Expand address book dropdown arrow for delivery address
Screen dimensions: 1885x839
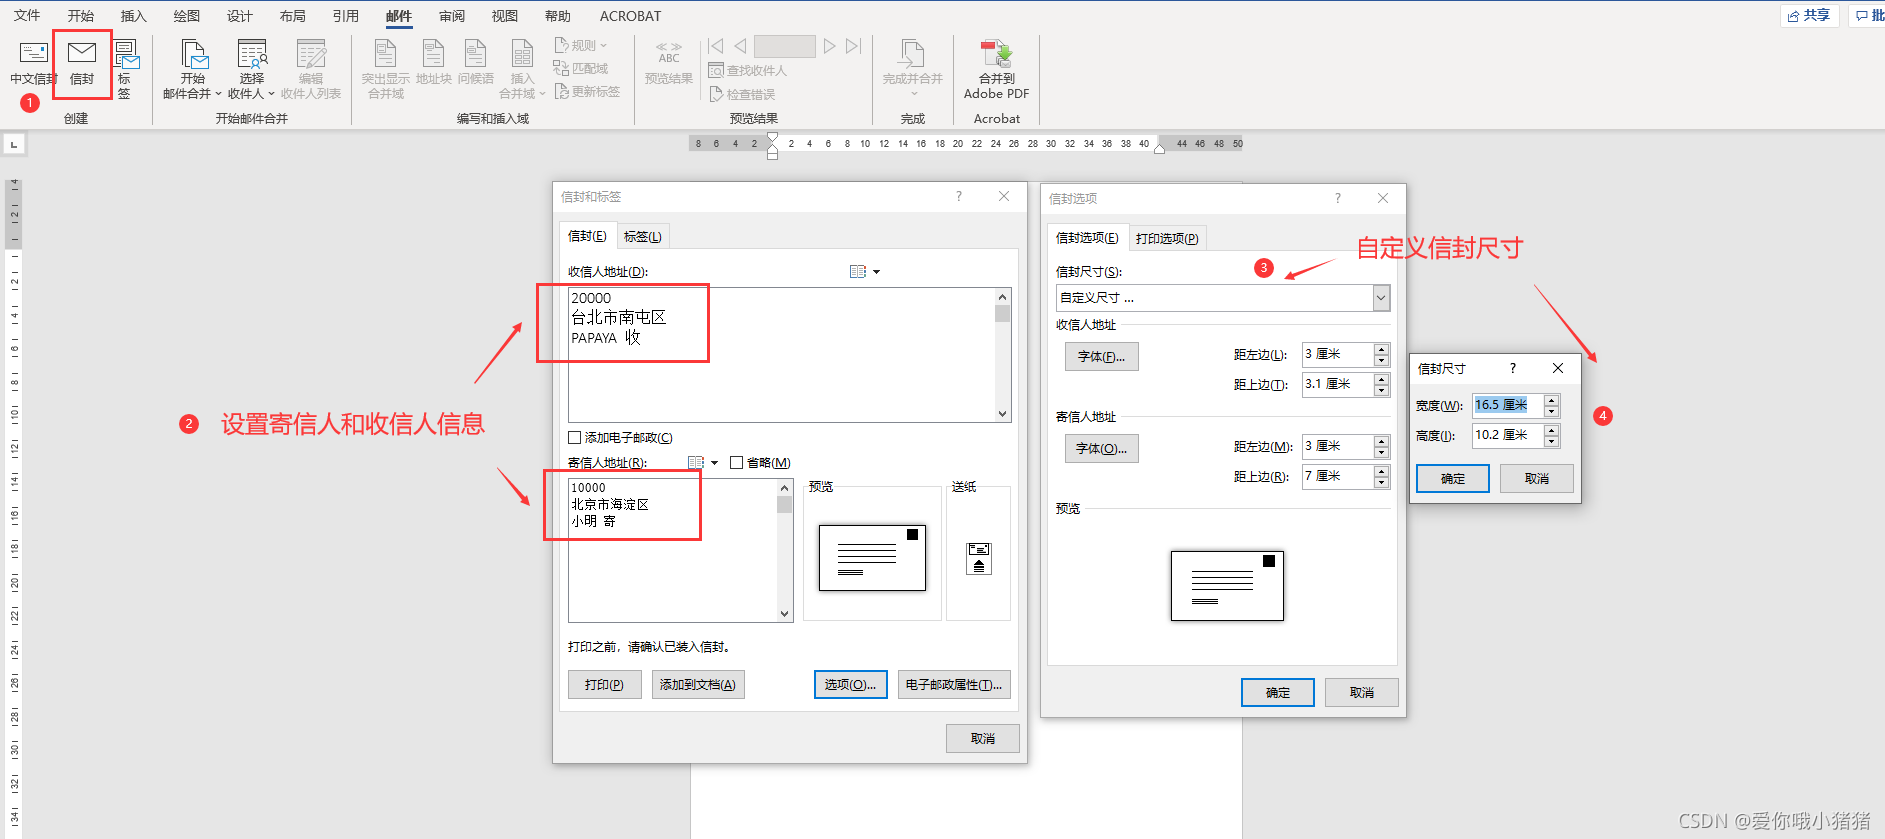877,271
